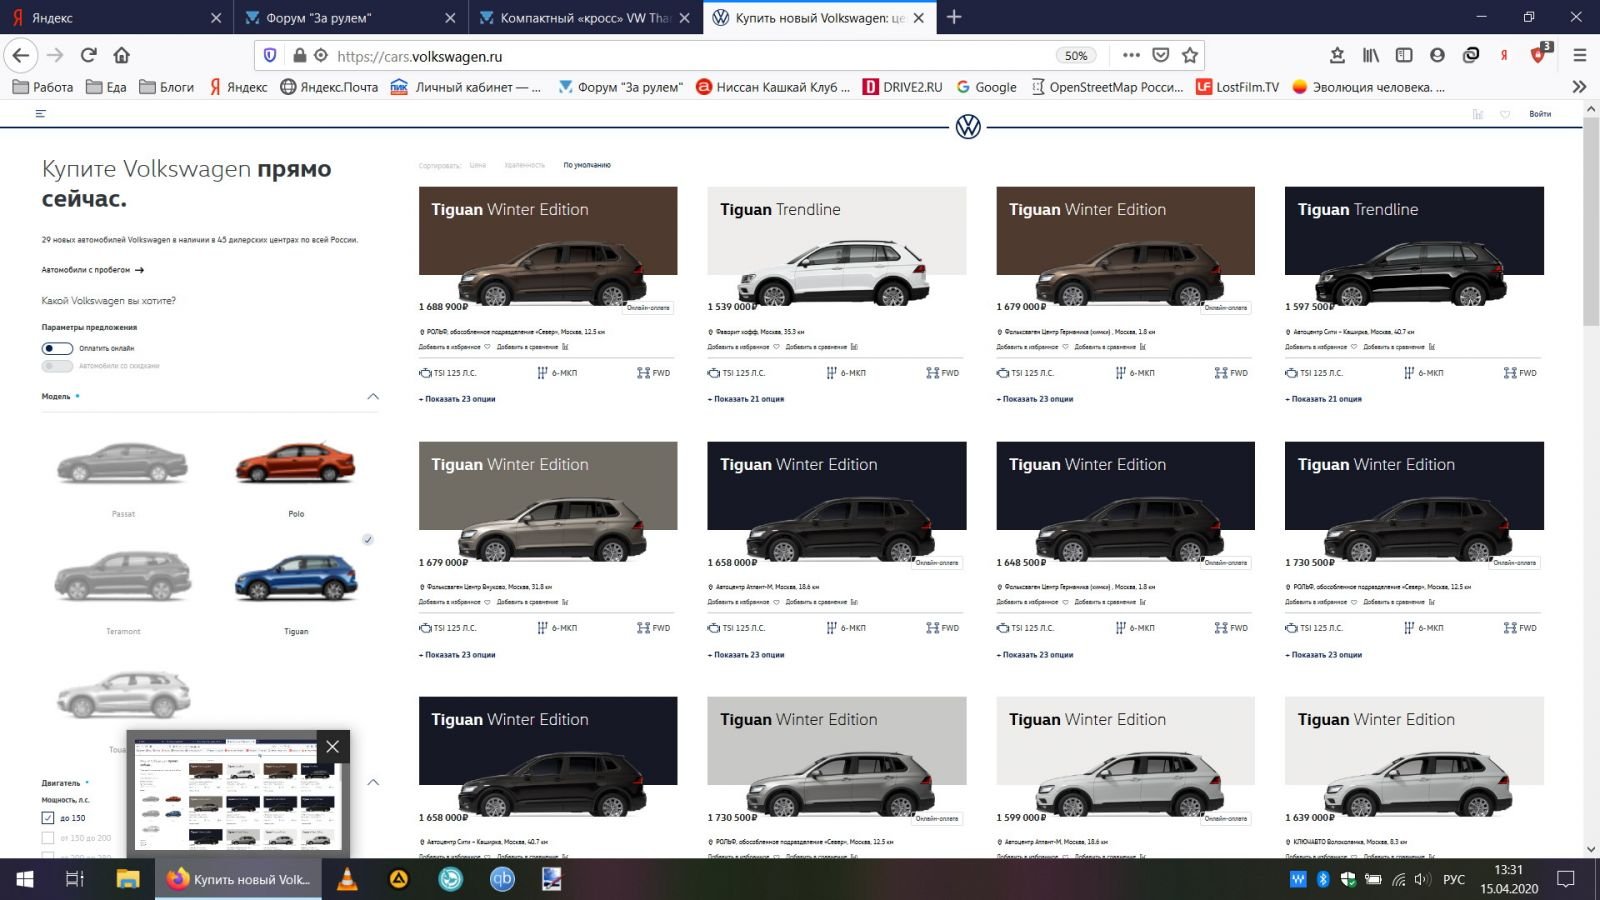Screen dimensions: 1600x900
Task: Click Онлайн-оплата badge on the 1 688 900₽ Tiguan
Action: (x=648, y=308)
